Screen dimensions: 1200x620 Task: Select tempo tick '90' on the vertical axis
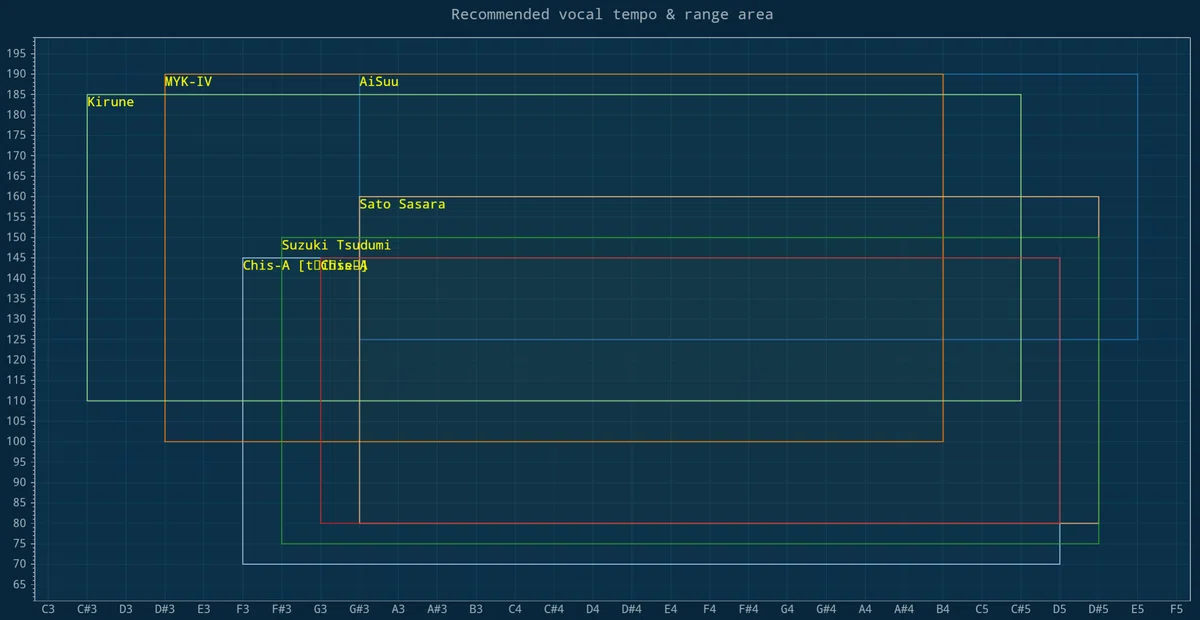[x=20, y=483]
